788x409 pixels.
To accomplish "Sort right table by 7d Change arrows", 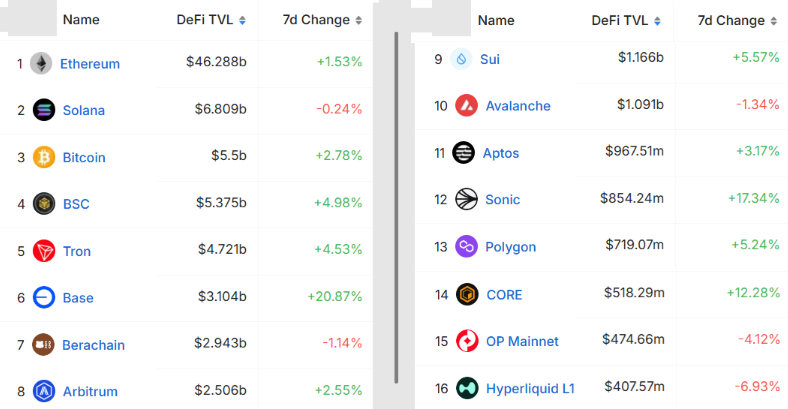I will [x=773, y=21].
